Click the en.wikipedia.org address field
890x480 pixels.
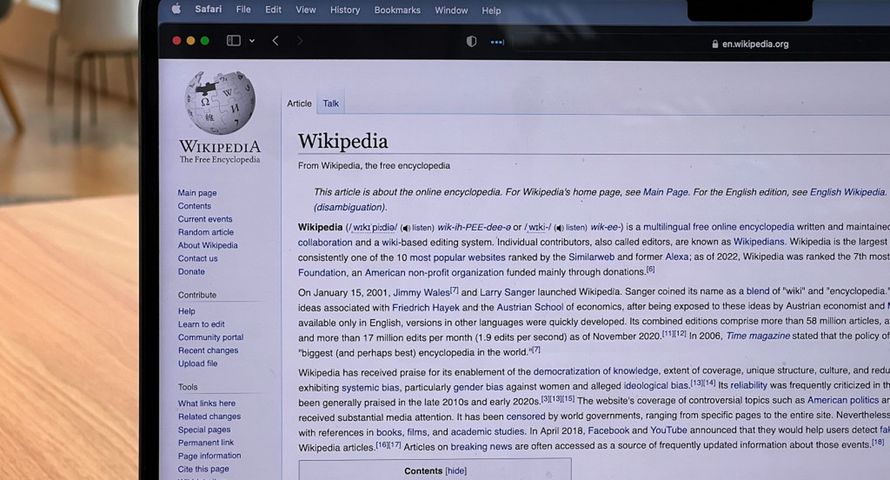coord(749,44)
